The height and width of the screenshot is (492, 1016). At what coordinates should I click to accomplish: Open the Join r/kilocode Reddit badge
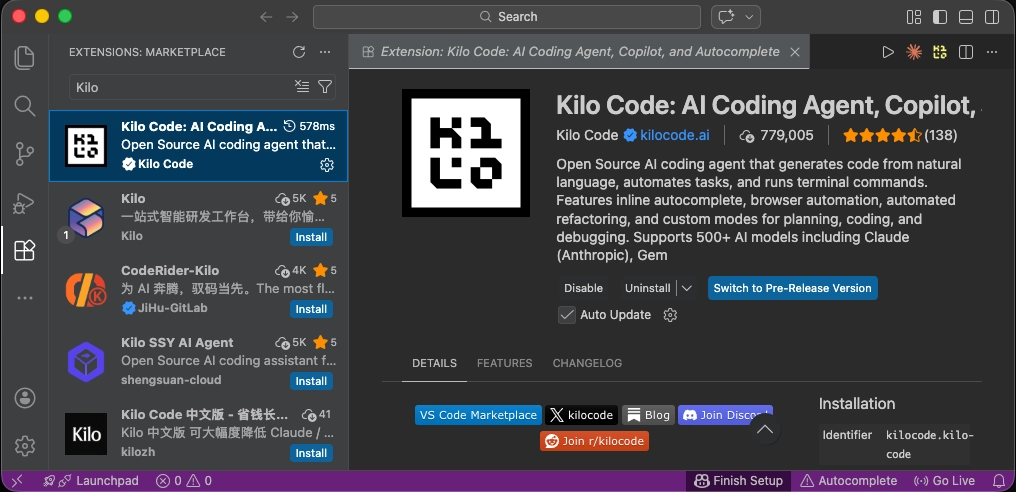[x=594, y=441]
